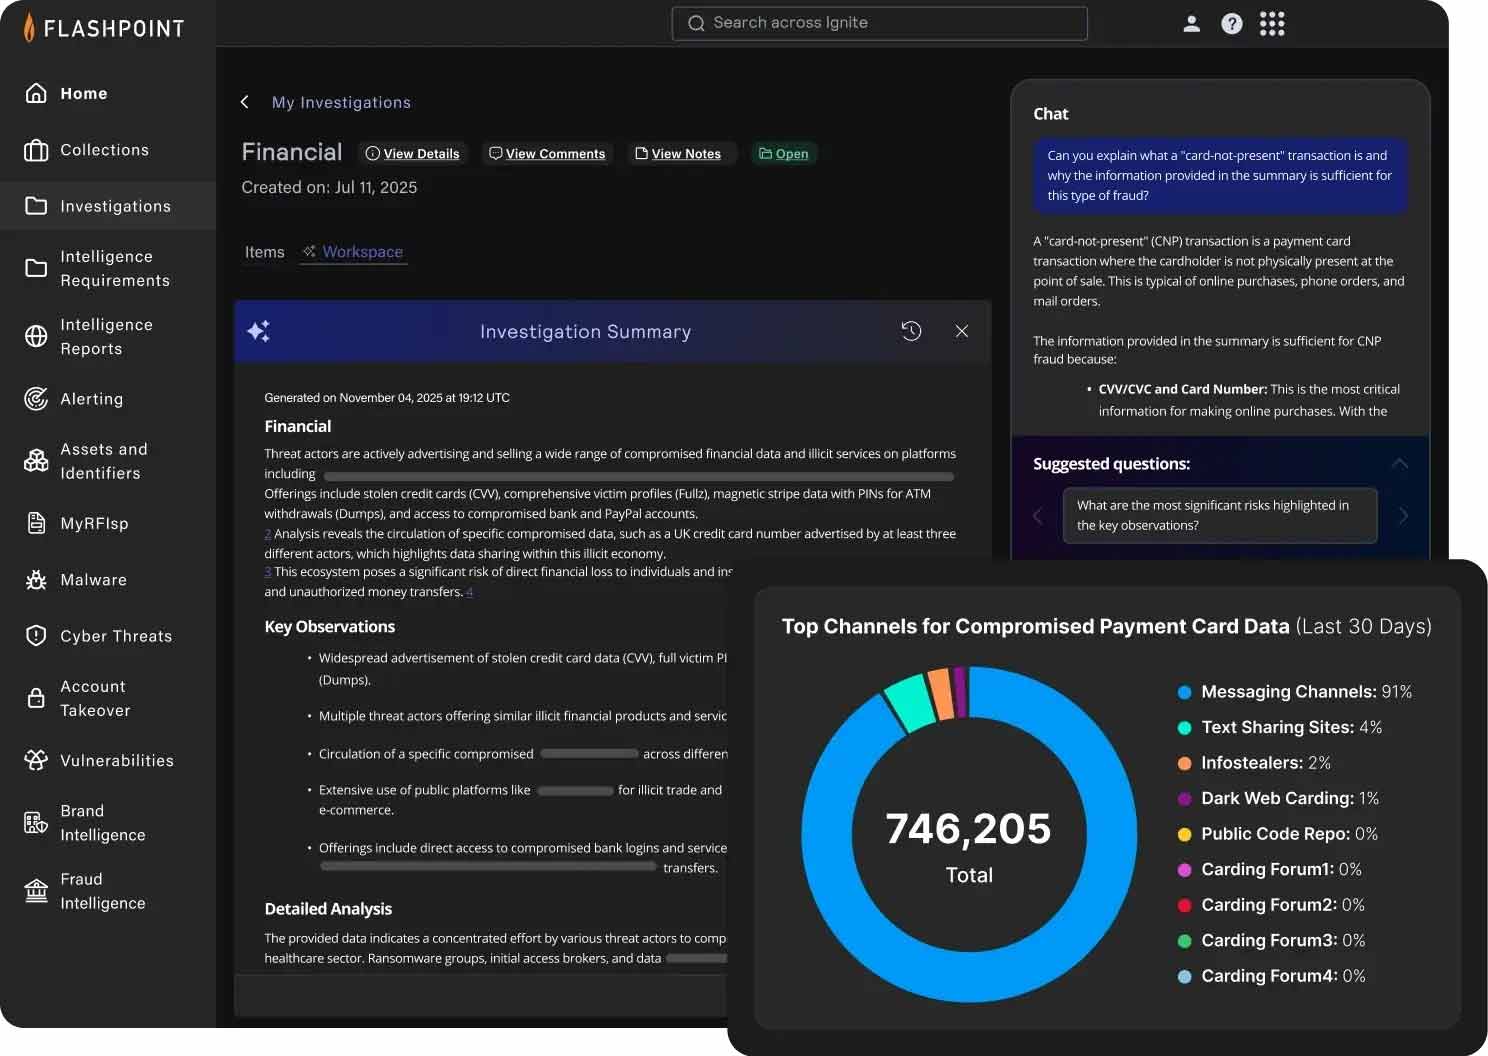This screenshot has height=1056, width=1488.
Task: Click the 746,205 total in the donut chart
Action: (x=968, y=829)
